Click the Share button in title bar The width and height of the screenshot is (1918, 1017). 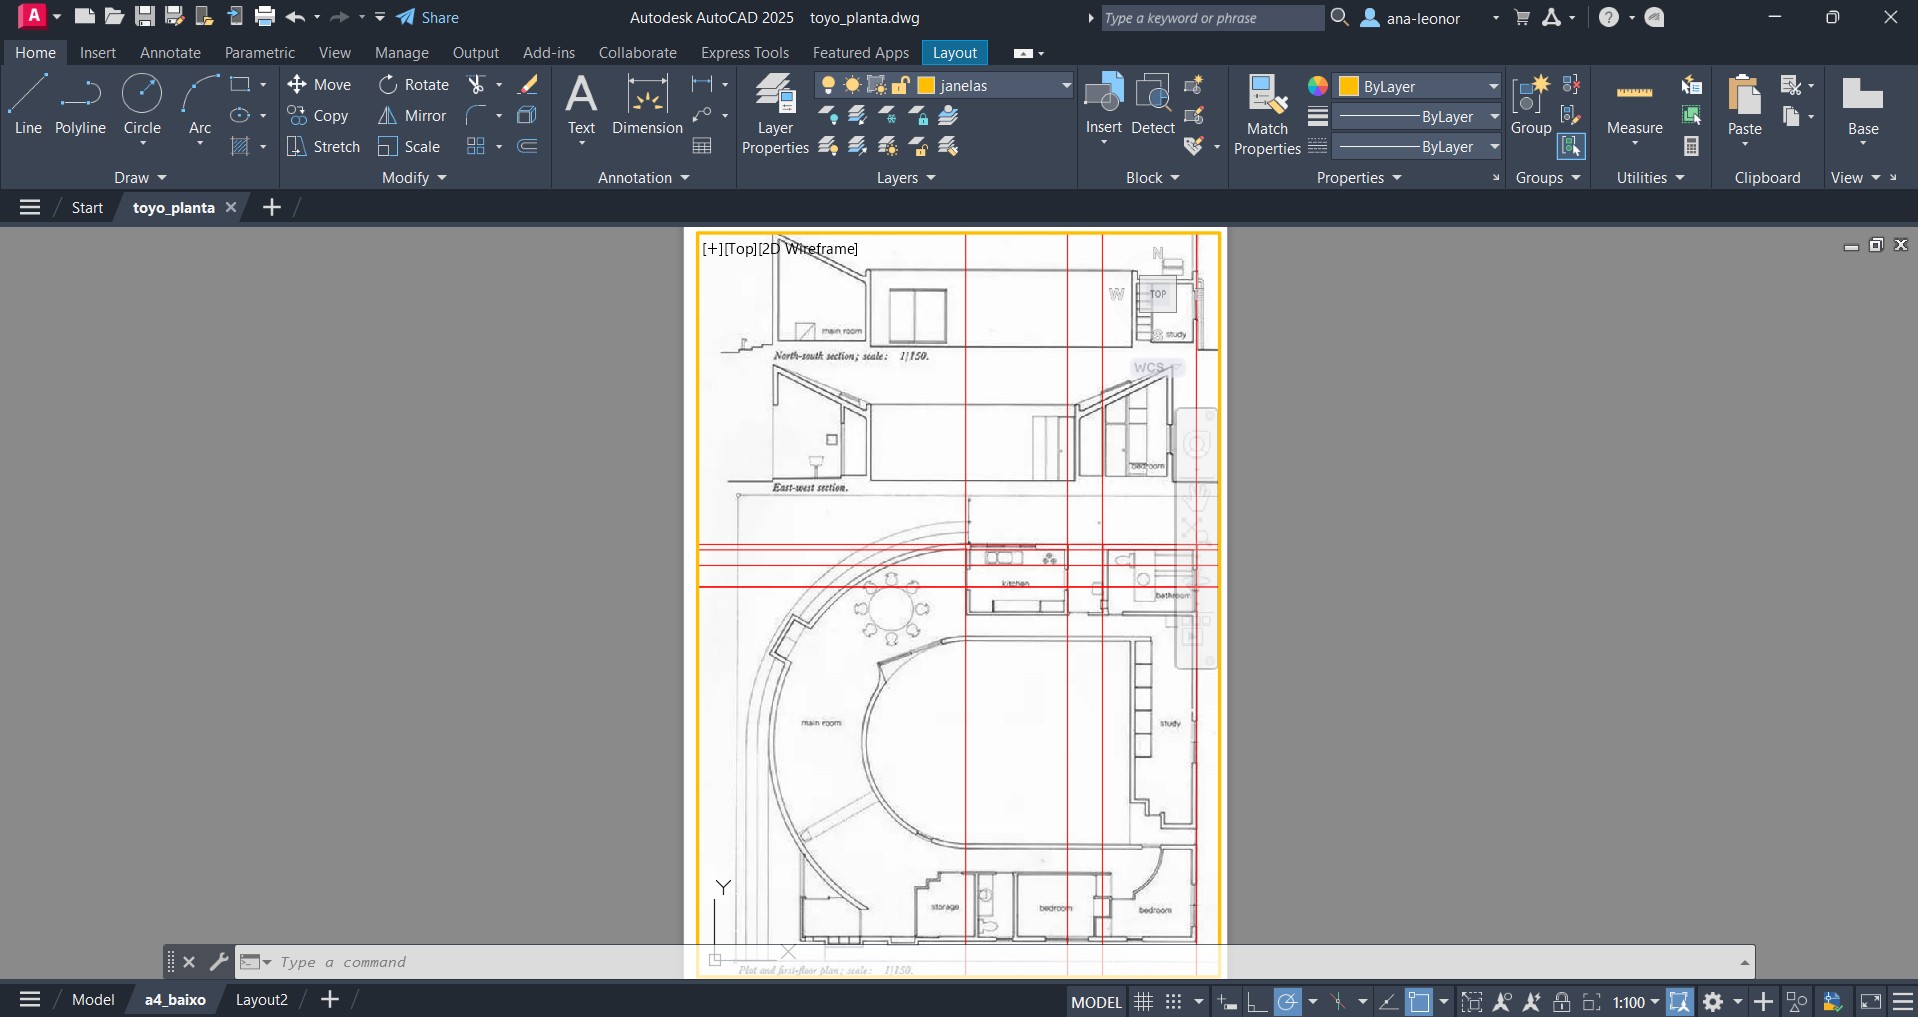[428, 18]
